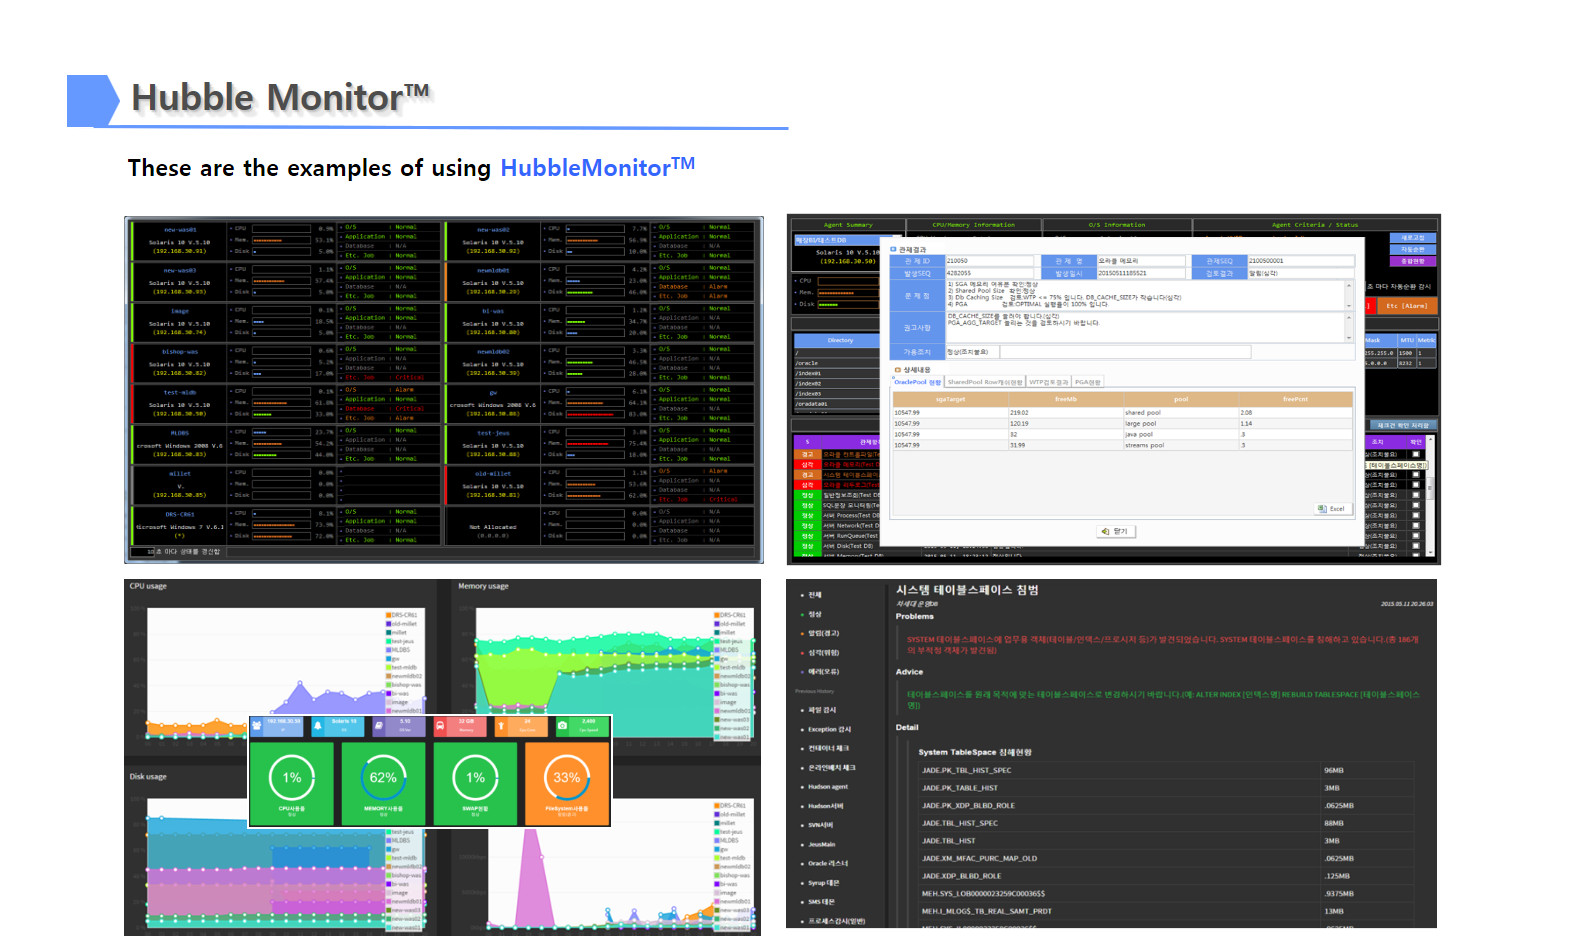This screenshot has width=1596, height=945.
Task: Click the test-mldb server panel
Action: click(286, 404)
